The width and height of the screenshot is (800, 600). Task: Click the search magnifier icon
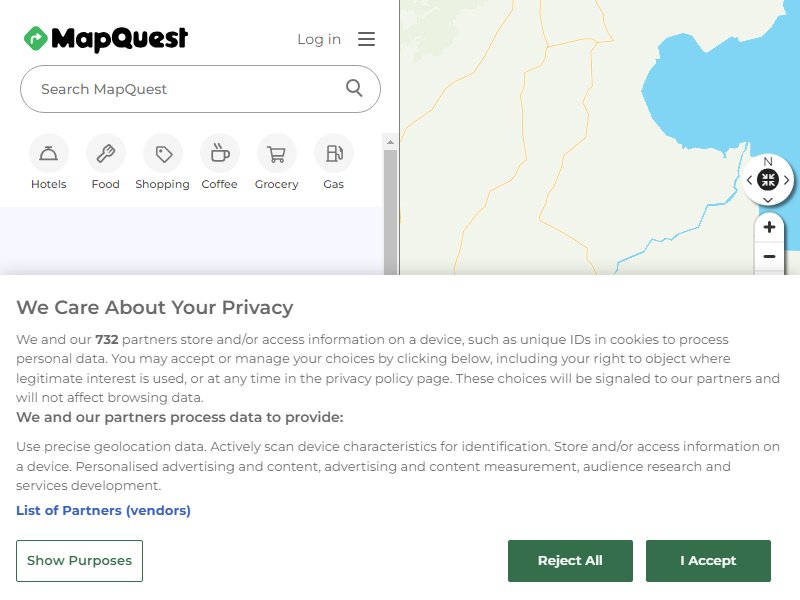(354, 88)
